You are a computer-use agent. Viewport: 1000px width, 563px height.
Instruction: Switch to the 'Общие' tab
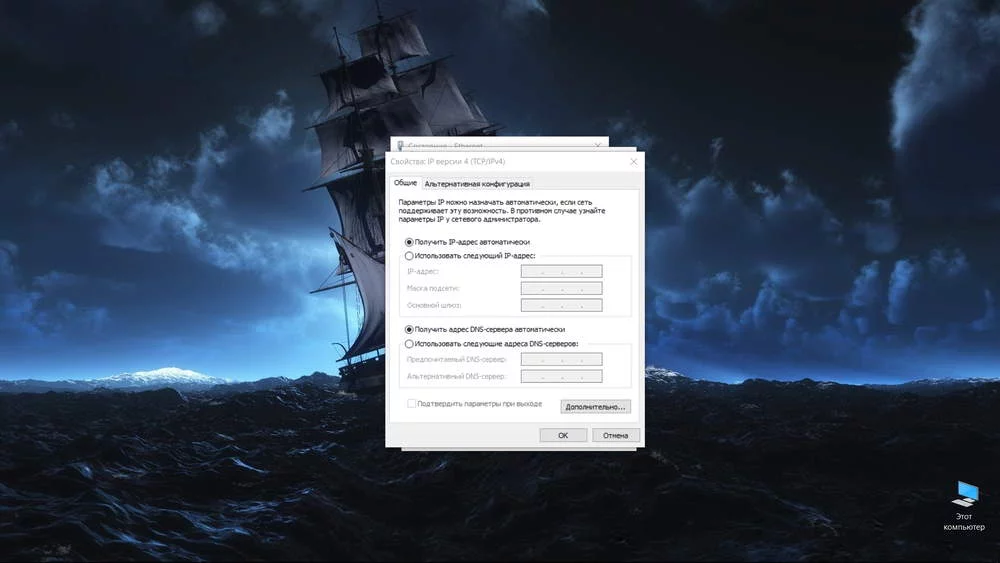405,183
